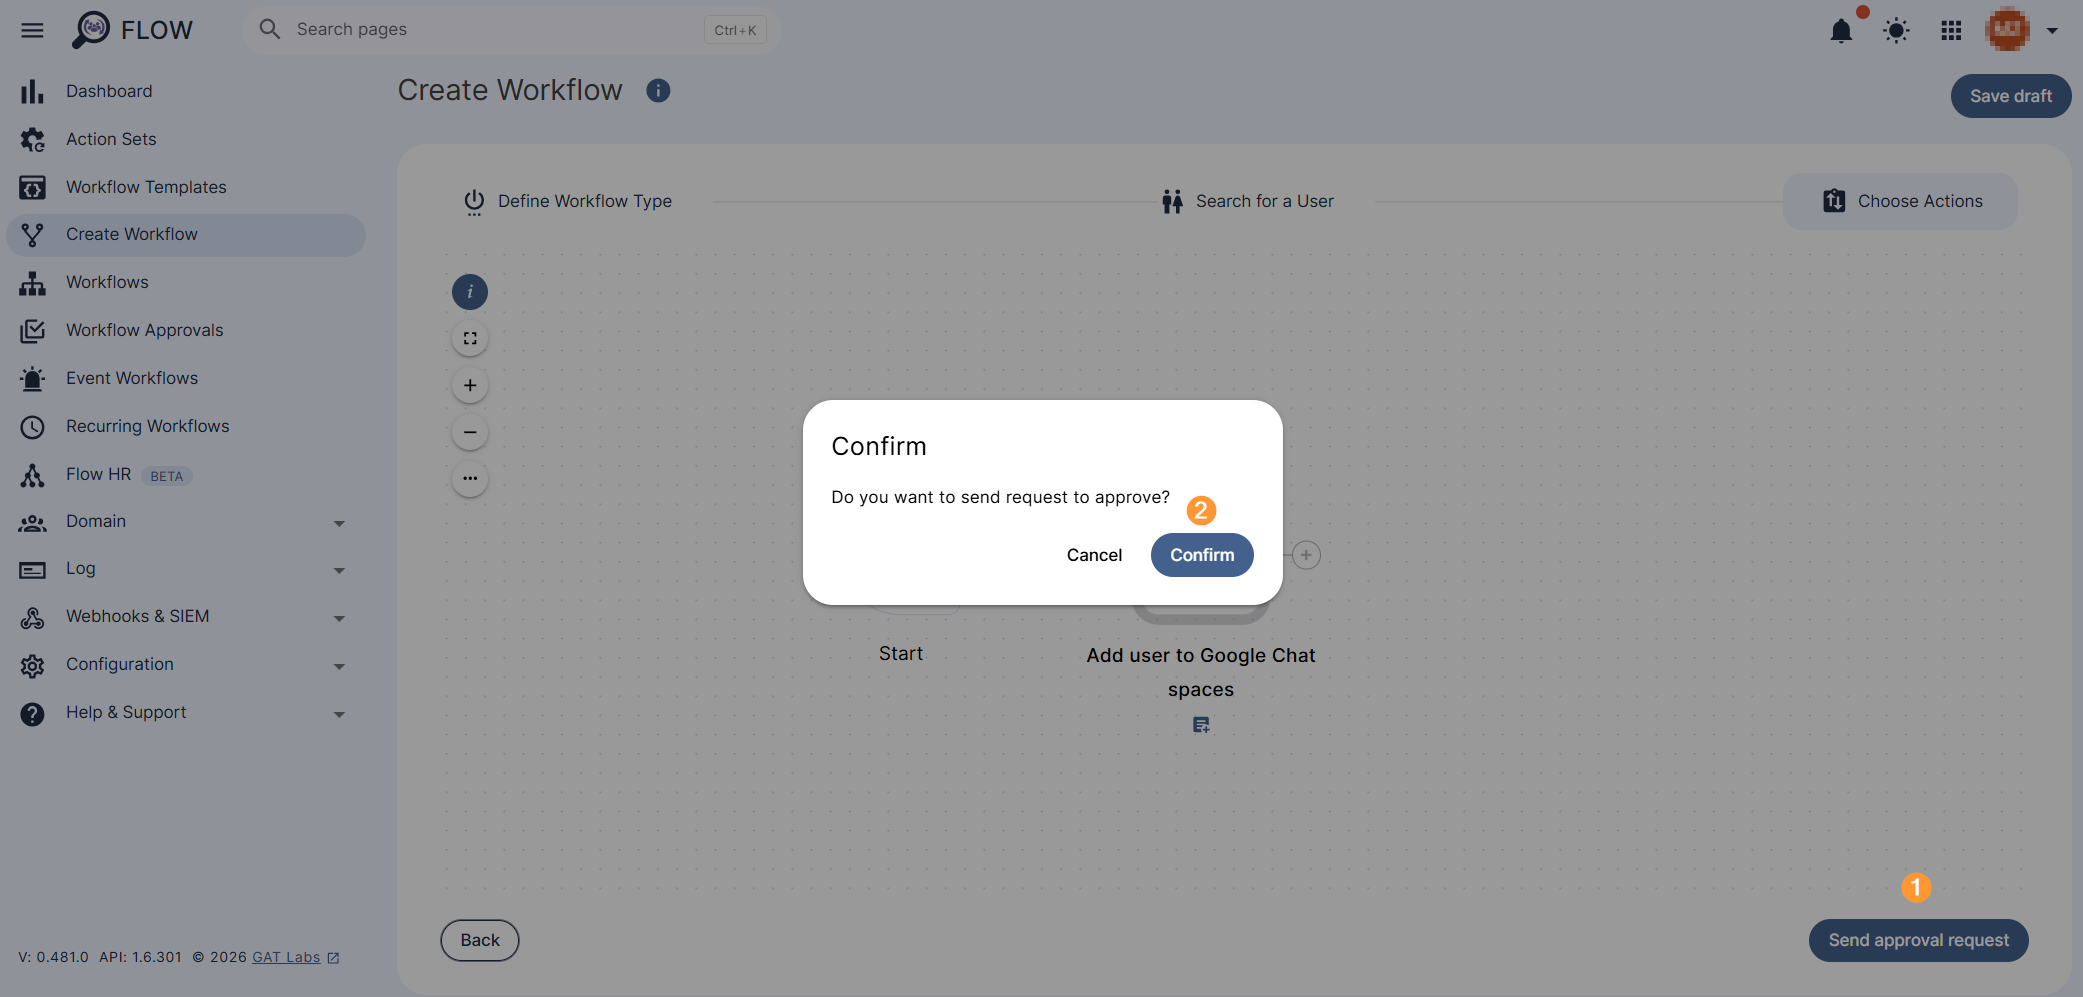Select the Search for a User step
The image size is (2083, 997).
(1248, 202)
